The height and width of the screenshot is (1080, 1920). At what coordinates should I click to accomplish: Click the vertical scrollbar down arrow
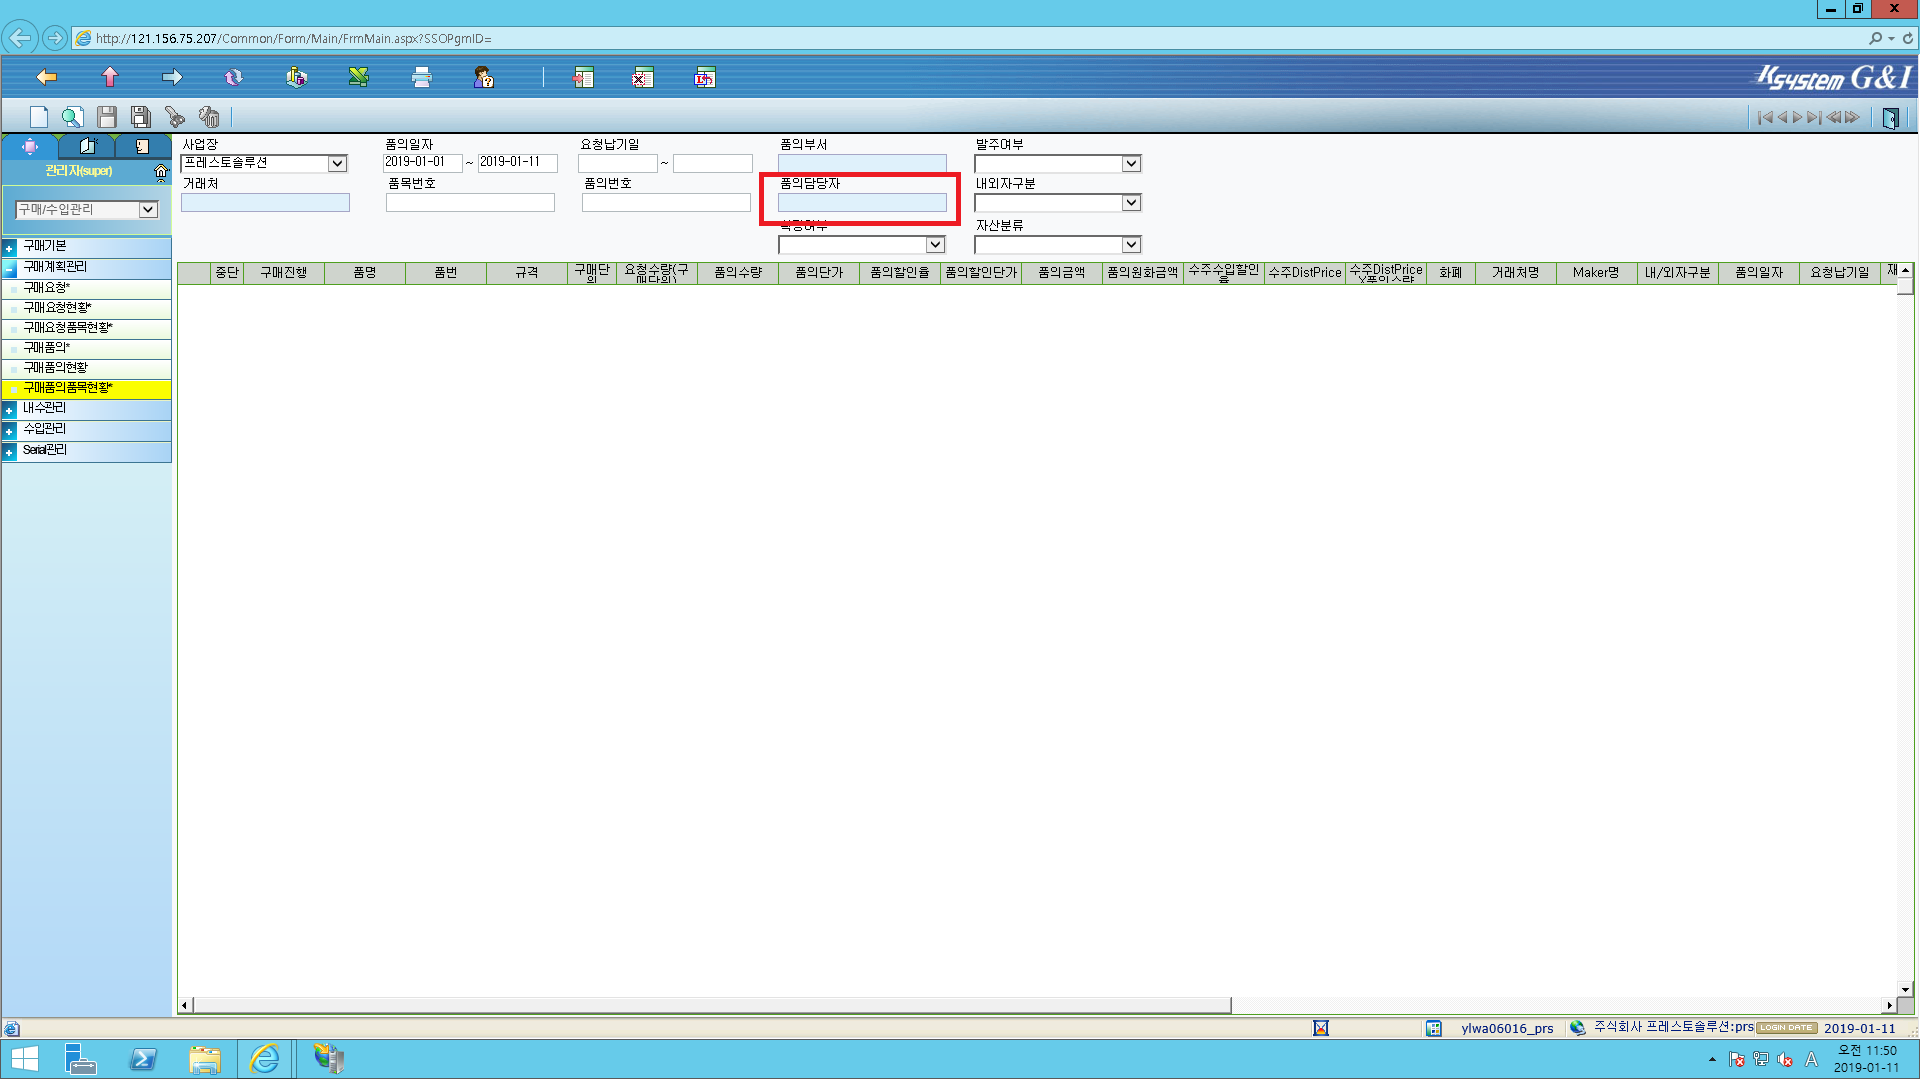1905,989
